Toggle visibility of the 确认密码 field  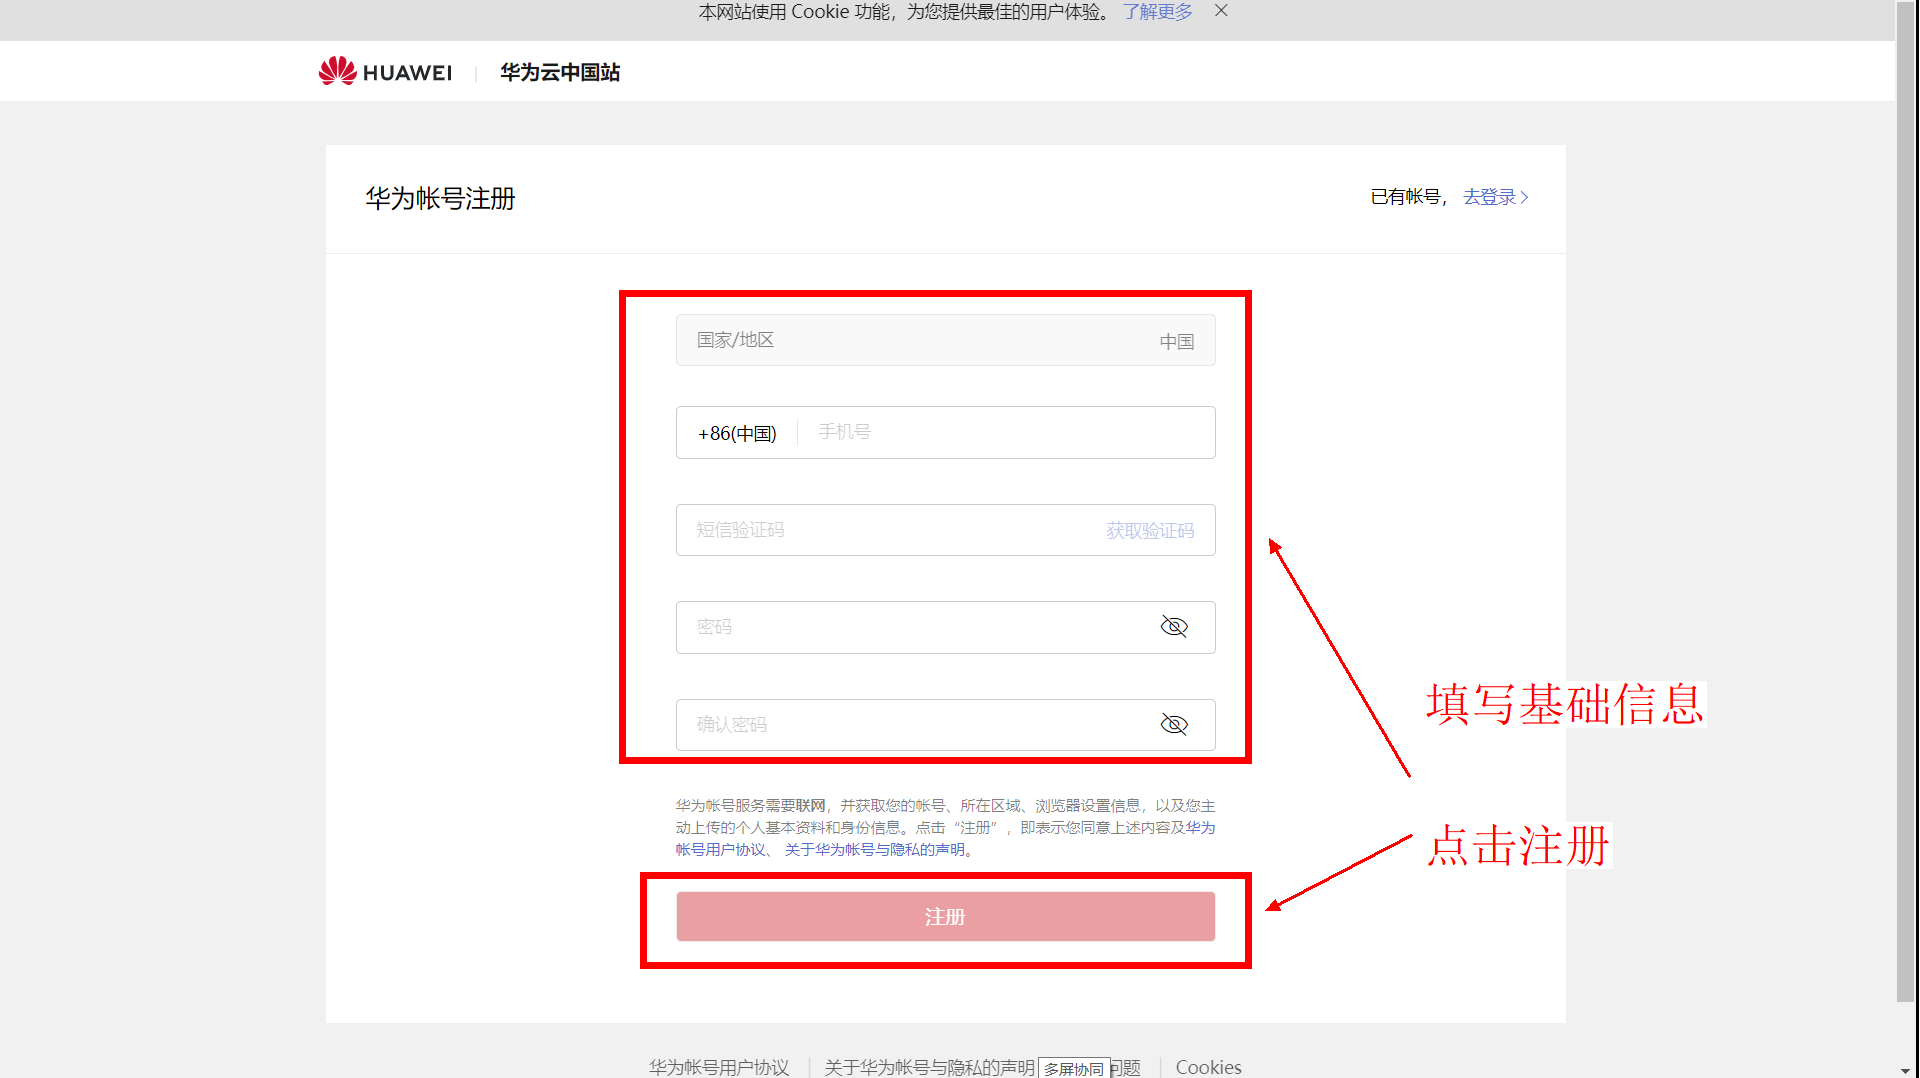(x=1174, y=725)
